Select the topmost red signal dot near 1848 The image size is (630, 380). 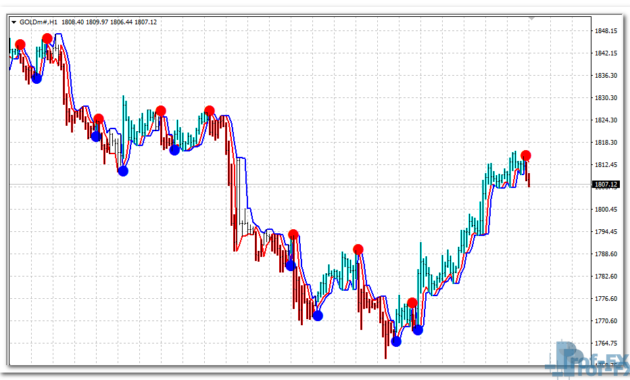pyautogui.click(x=47, y=39)
